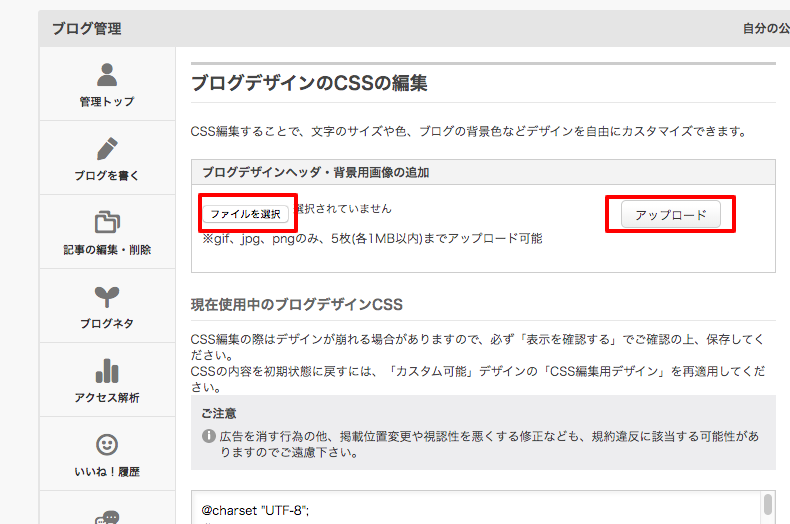Click the ご注意 notice heading

click(219, 414)
